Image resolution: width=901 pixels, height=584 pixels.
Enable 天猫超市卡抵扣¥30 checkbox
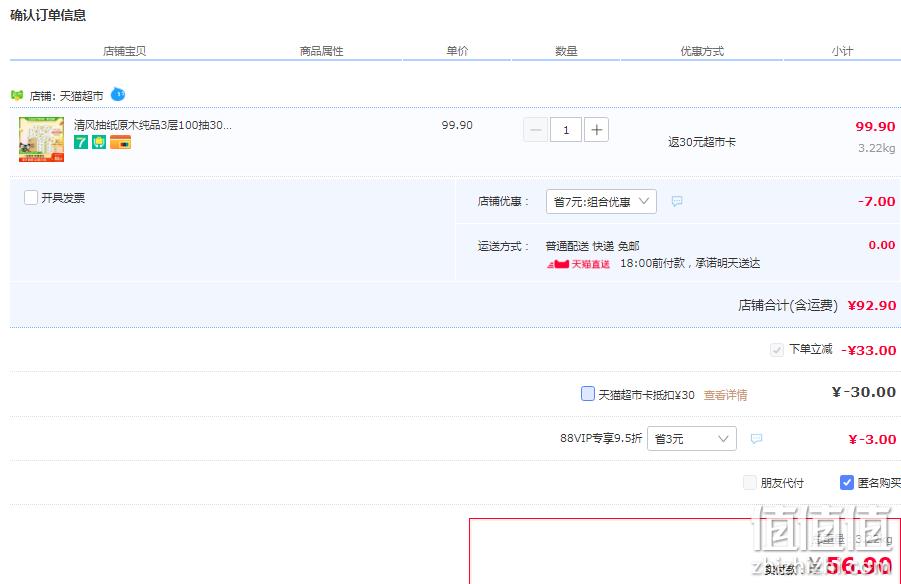click(588, 394)
